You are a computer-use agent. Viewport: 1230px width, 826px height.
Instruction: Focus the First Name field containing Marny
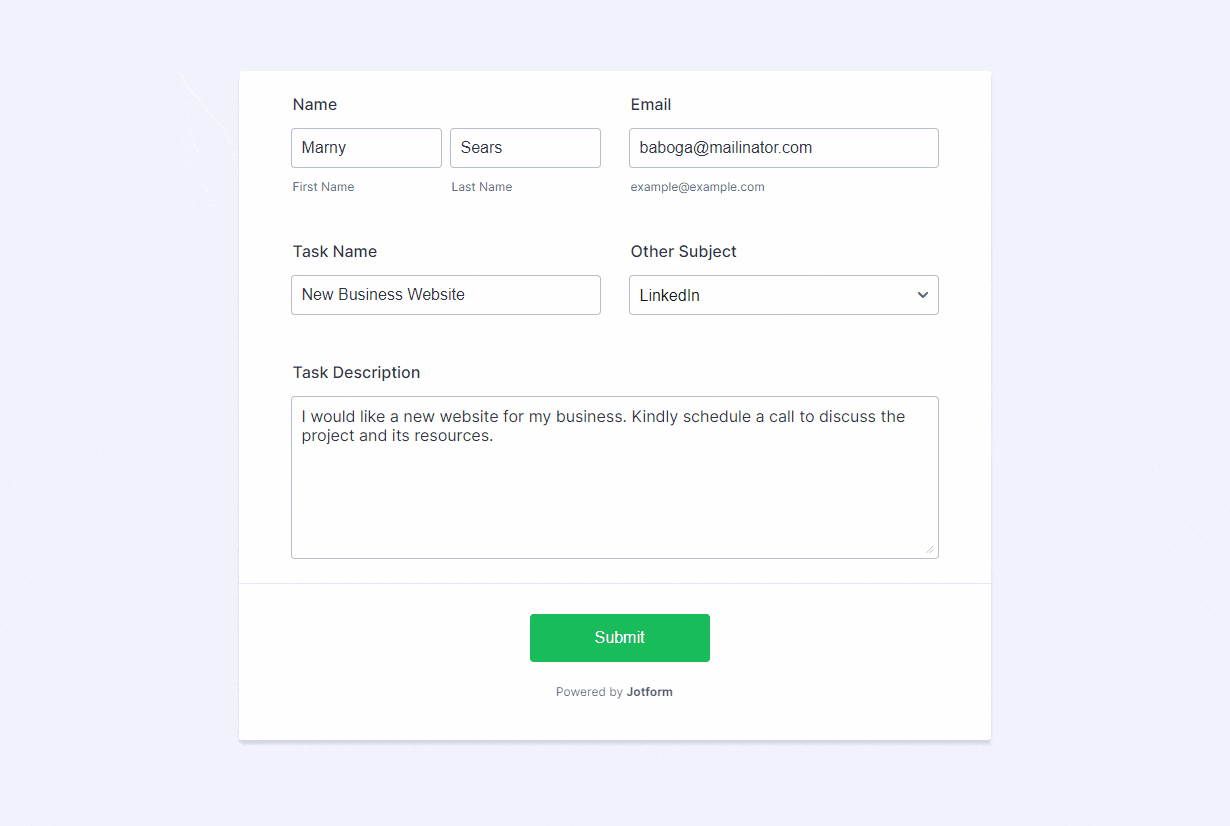(366, 148)
